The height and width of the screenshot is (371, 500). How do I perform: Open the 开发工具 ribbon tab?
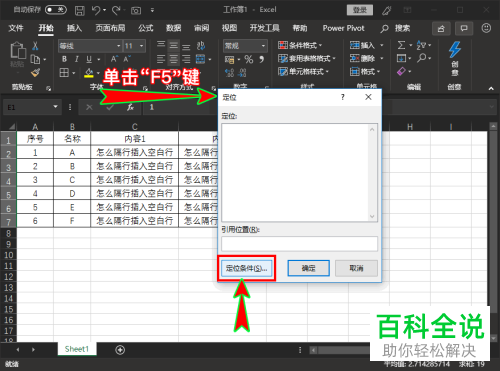pos(265,28)
